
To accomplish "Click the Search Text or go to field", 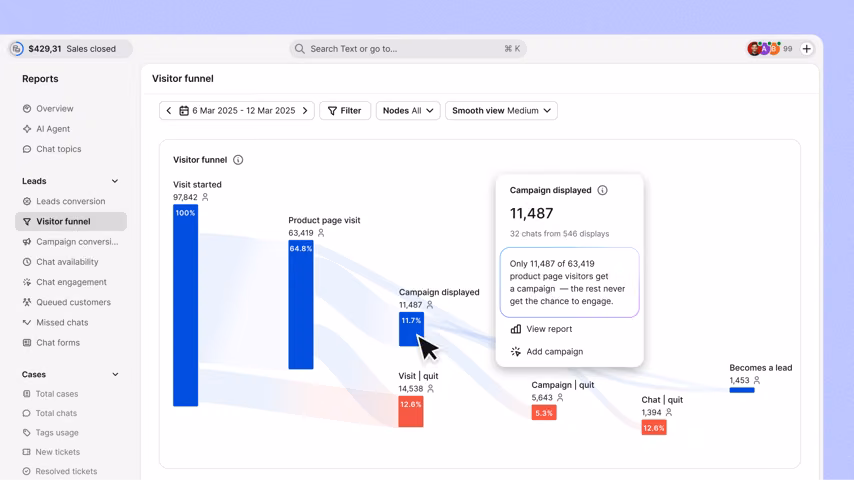I will [407, 48].
